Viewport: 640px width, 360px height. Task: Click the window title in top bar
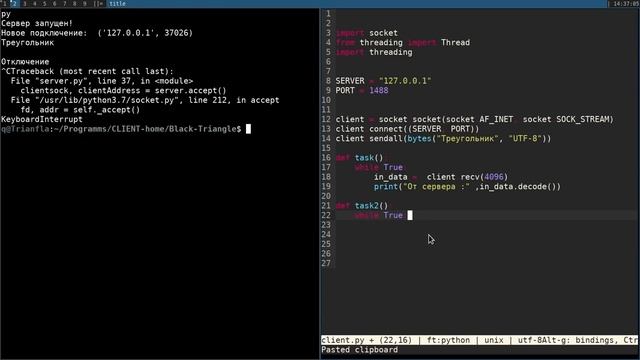point(118,3)
